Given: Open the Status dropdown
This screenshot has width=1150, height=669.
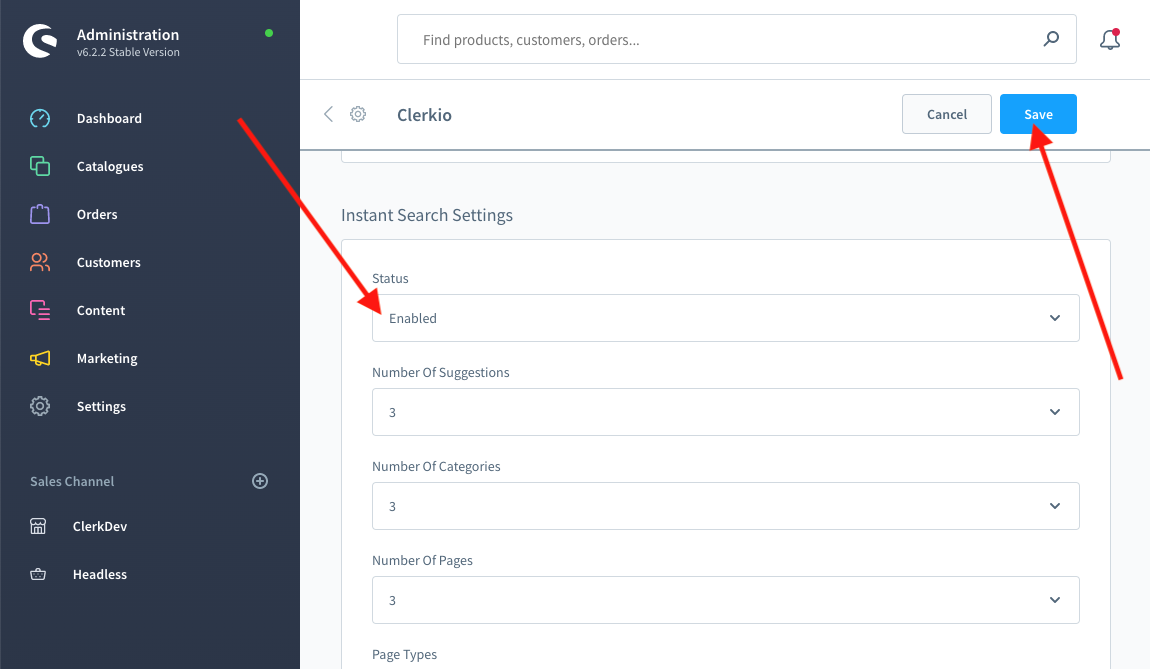Looking at the screenshot, I should 725,318.
